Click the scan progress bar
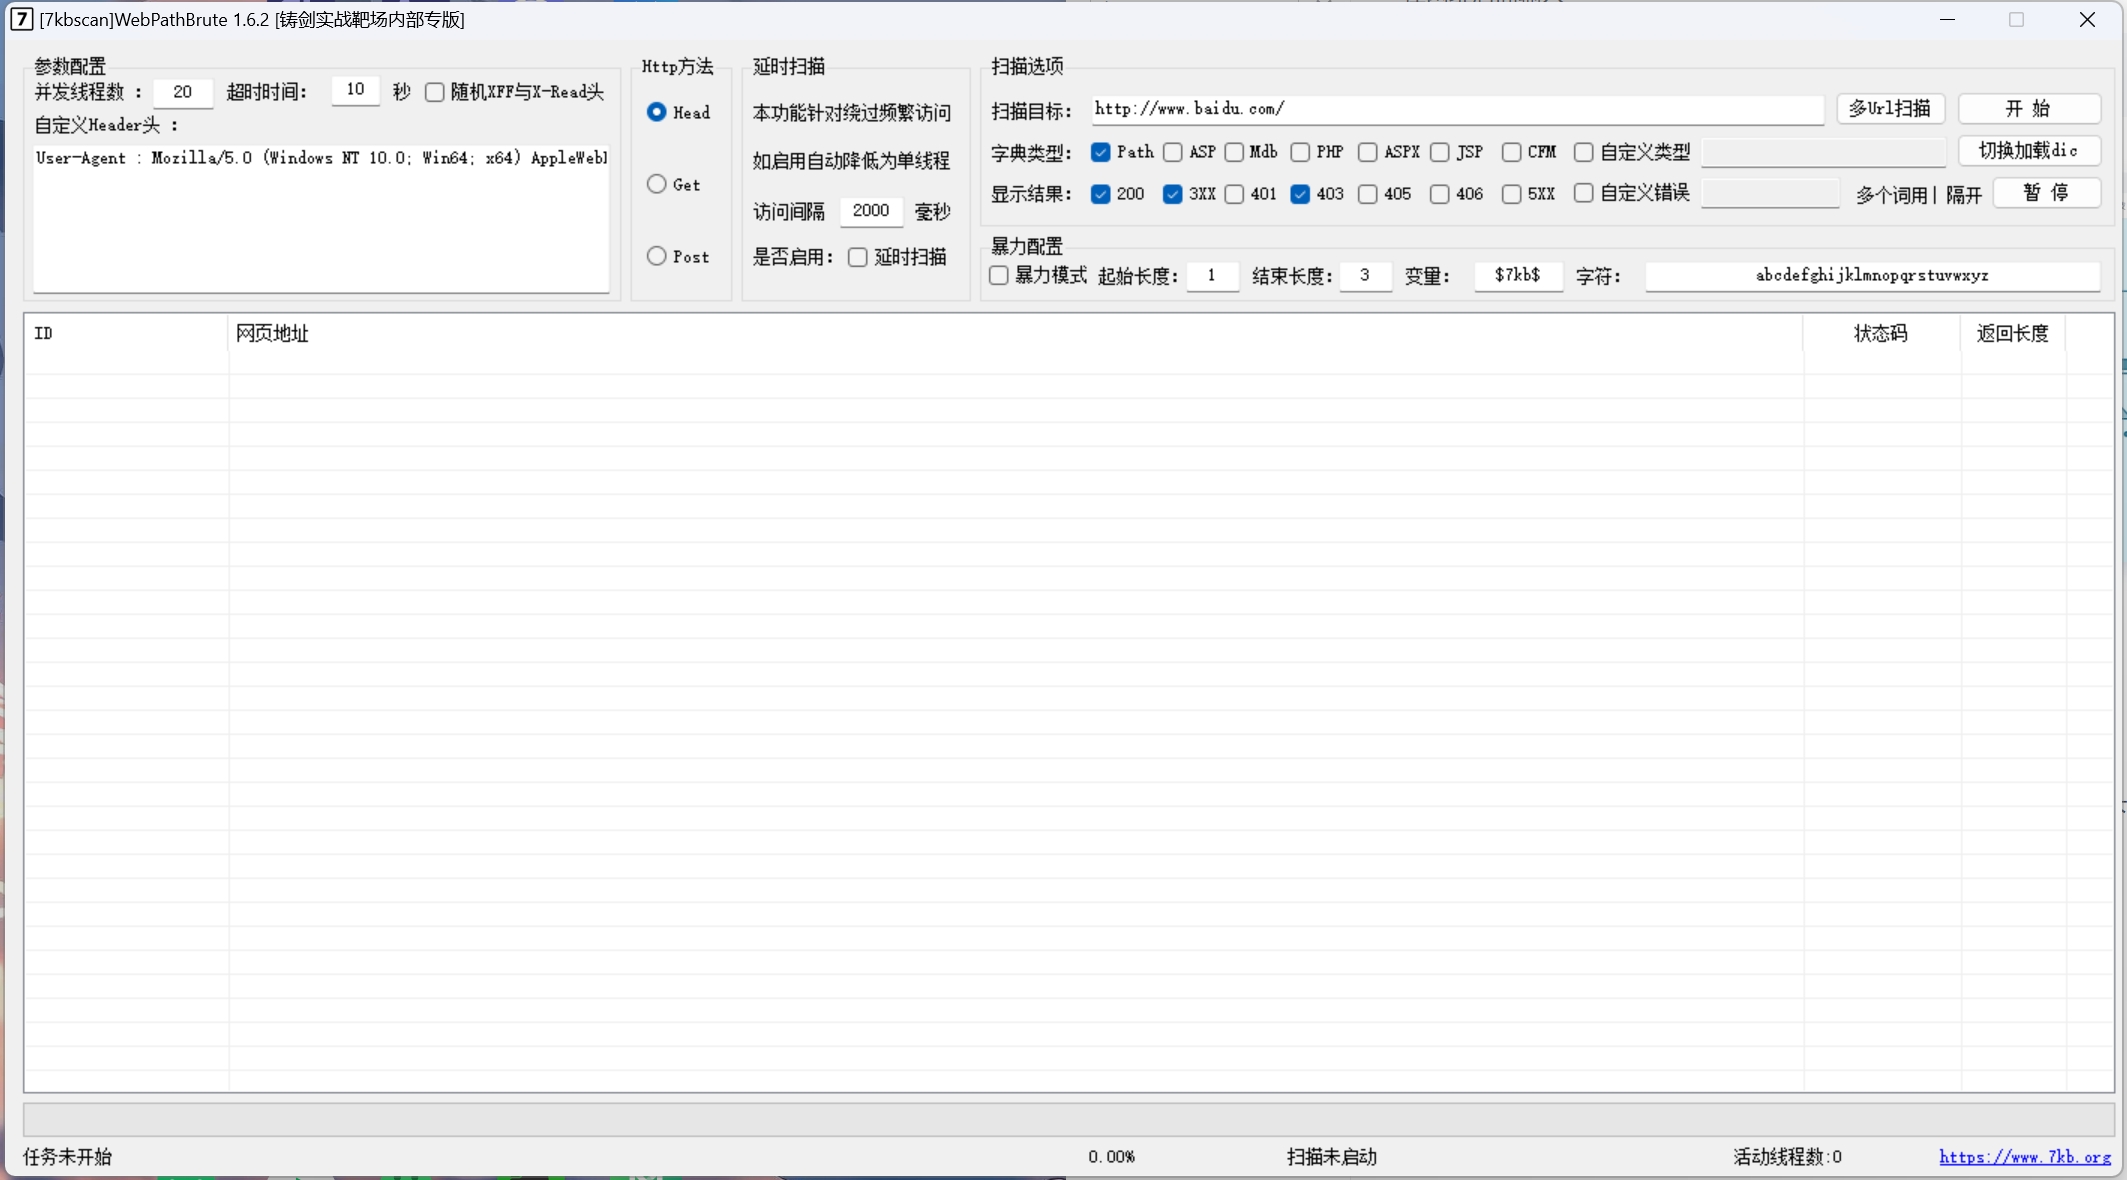Image resolution: width=2127 pixels, height=1180 pixels. coord(1068,1119)
